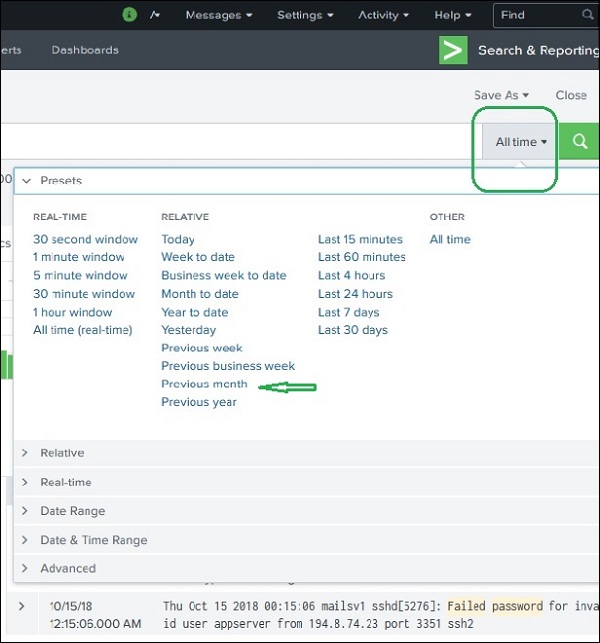Click the activity monitor icon in top bar
Screen dimensions: 600x643
155,15
